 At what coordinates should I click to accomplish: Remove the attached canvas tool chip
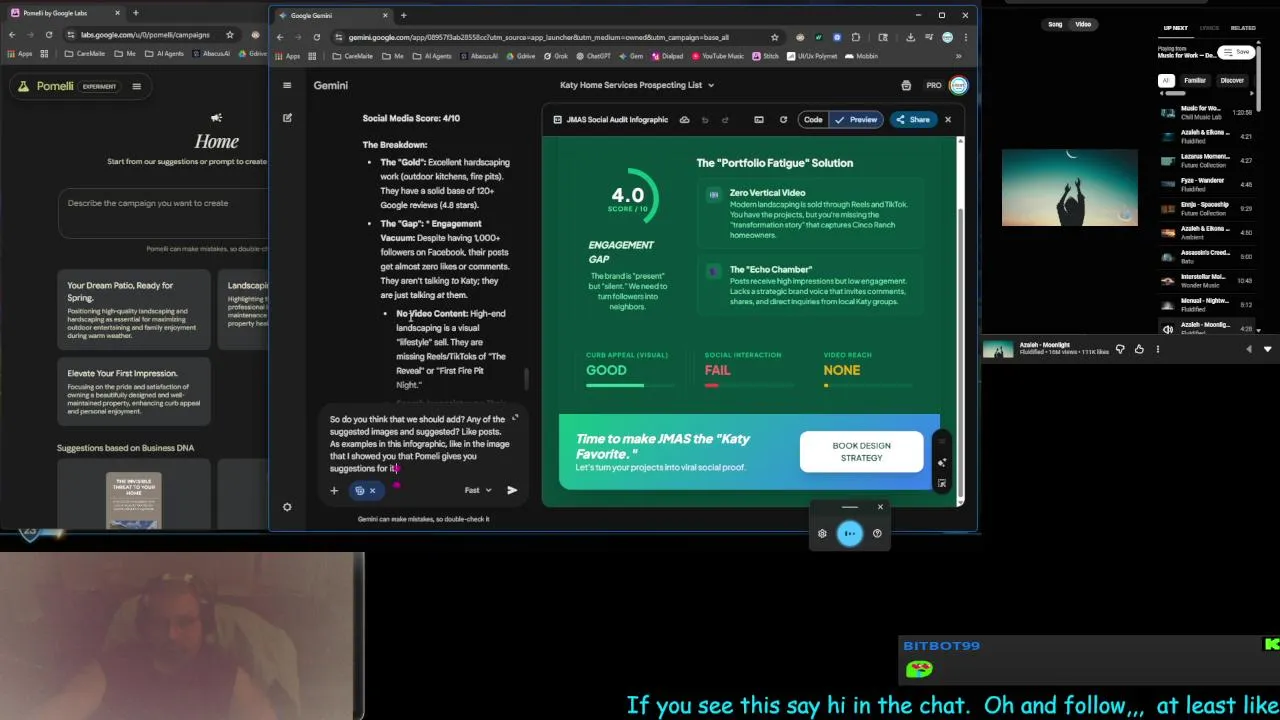(x=372, y=490)
